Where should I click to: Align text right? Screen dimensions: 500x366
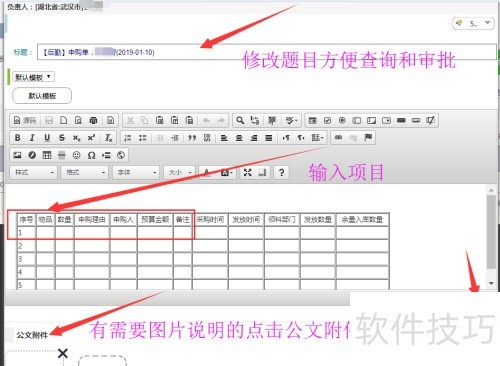pyautogui.click(x=254, y=138)
